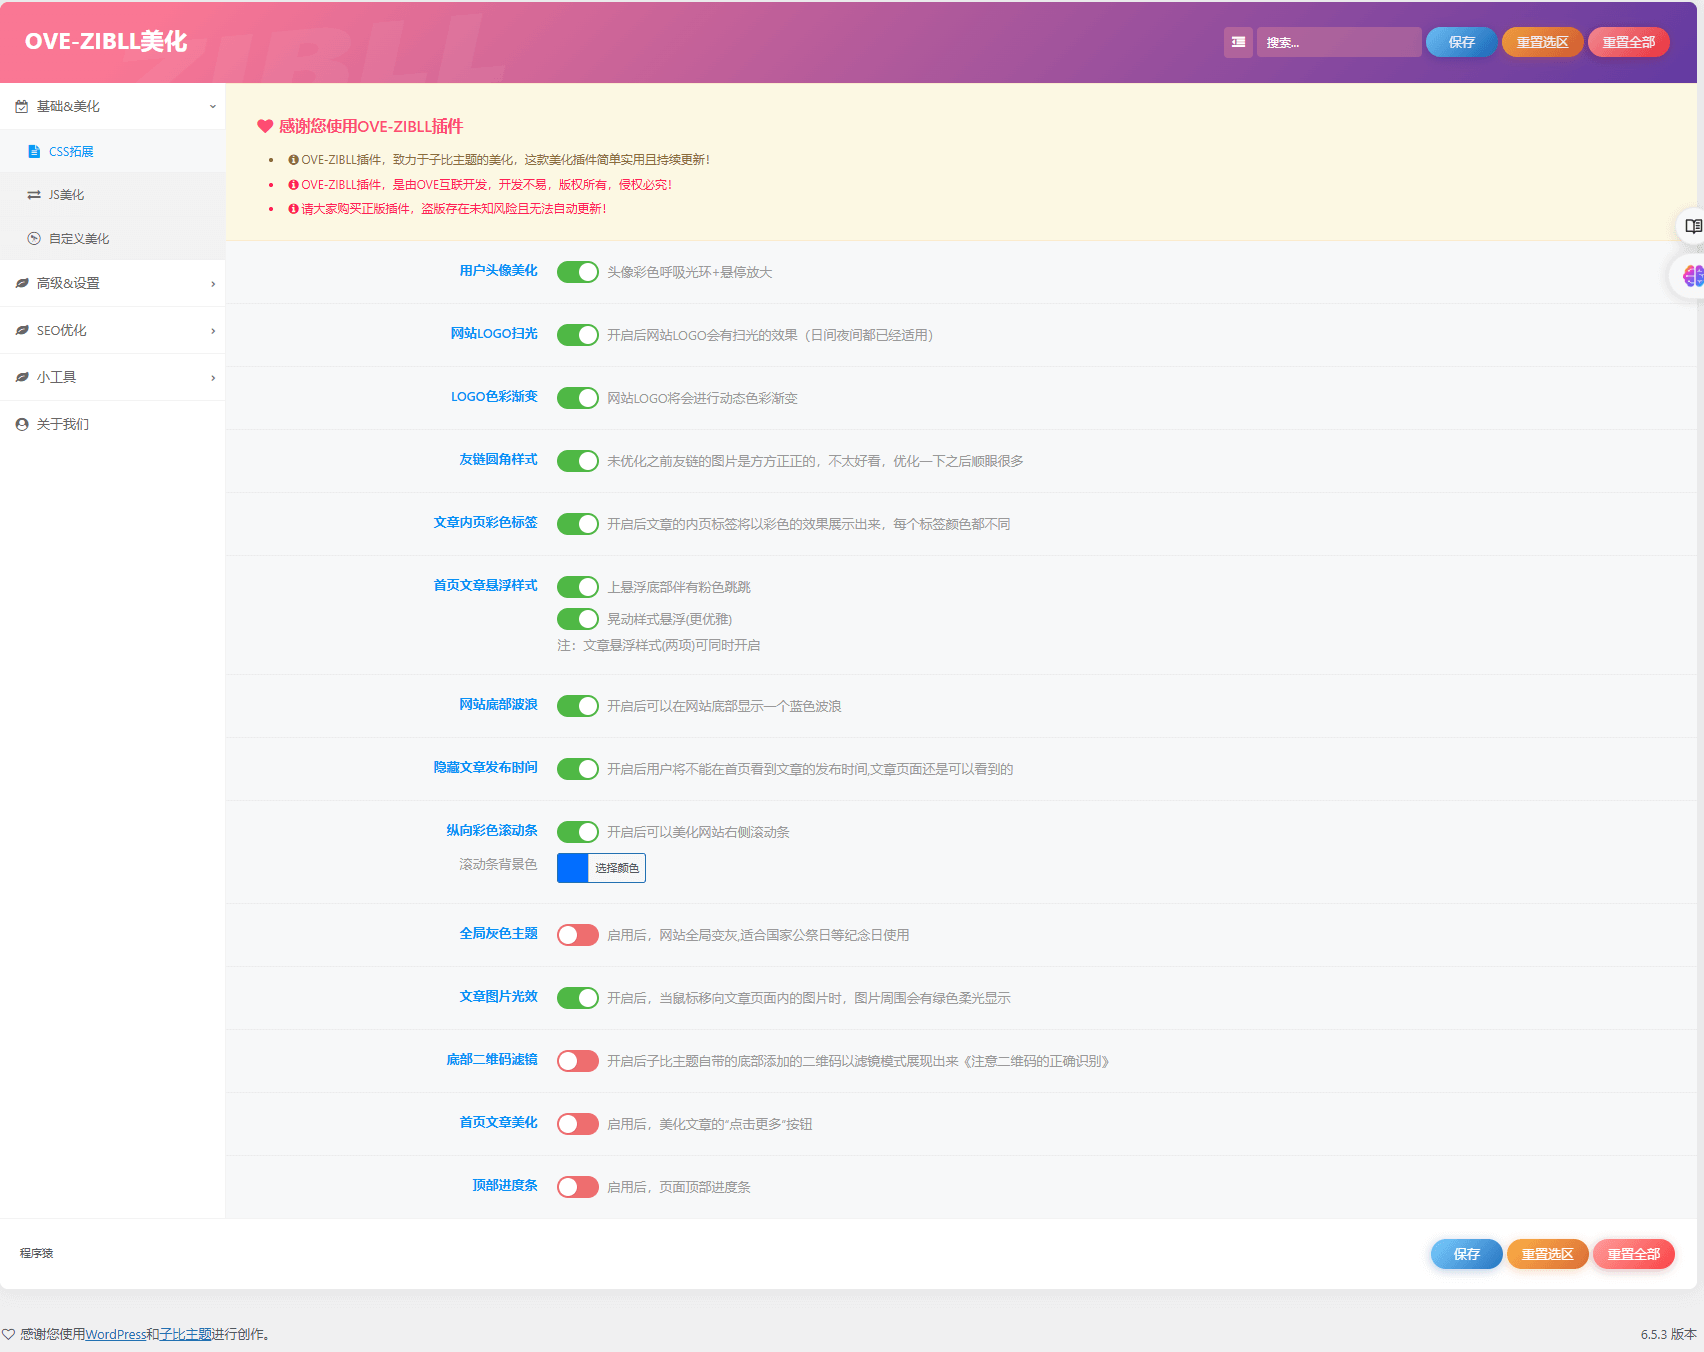This screenshot has height=1352, width=1704.
Task: Click the 程序猿 footer text
Action: click(36, 1253)
